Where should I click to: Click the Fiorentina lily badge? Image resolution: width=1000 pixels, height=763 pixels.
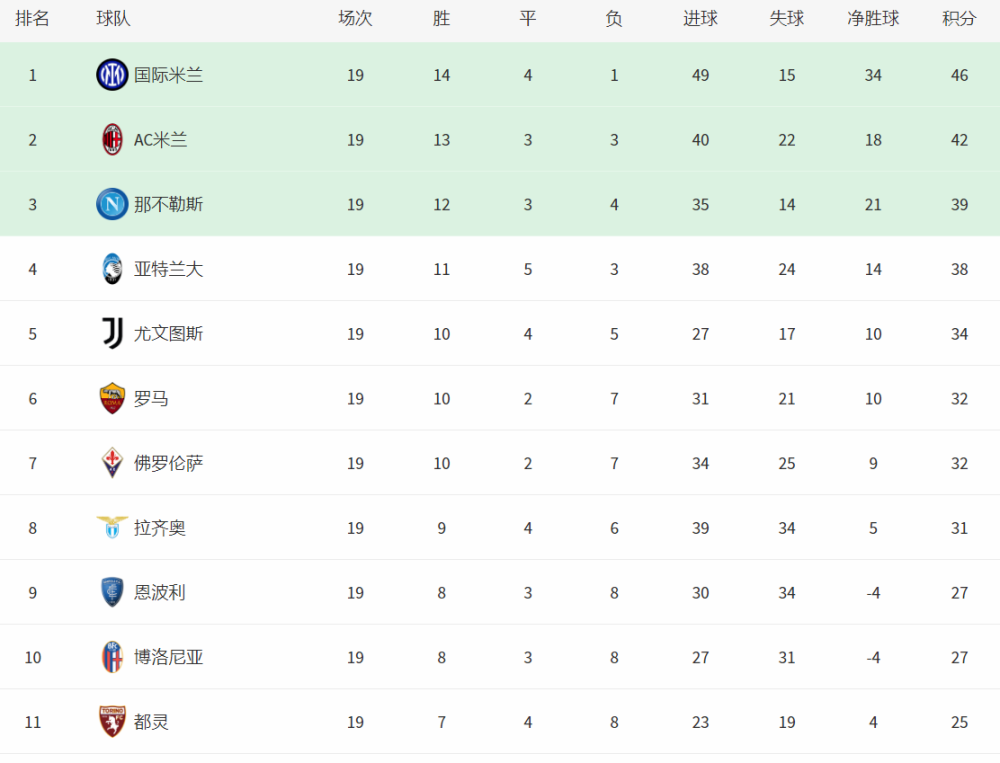pyautogui.click(x=112, y=463)
